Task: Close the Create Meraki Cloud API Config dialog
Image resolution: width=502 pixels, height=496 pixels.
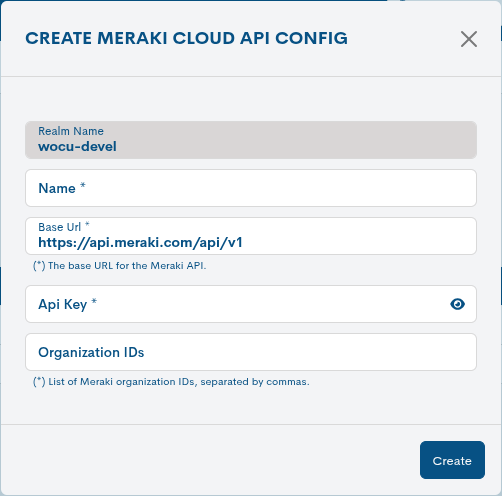Action: [x=469, y=39]
